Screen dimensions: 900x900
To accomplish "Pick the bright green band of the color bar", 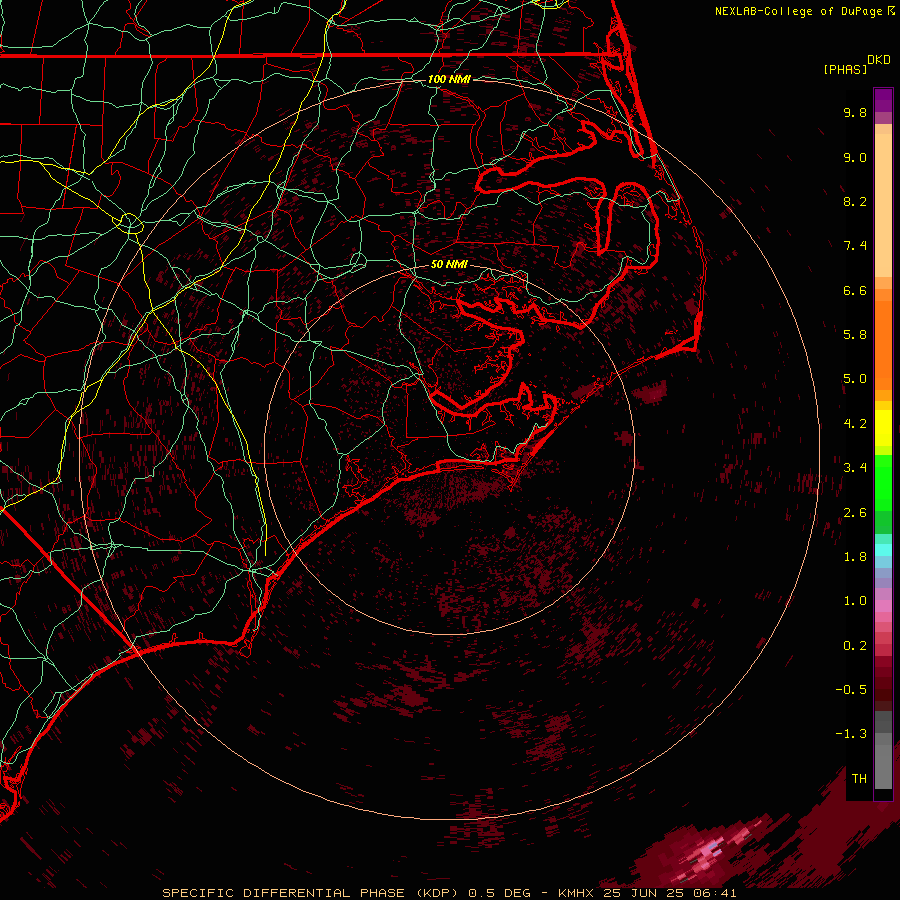I will [x=883, y=482].
